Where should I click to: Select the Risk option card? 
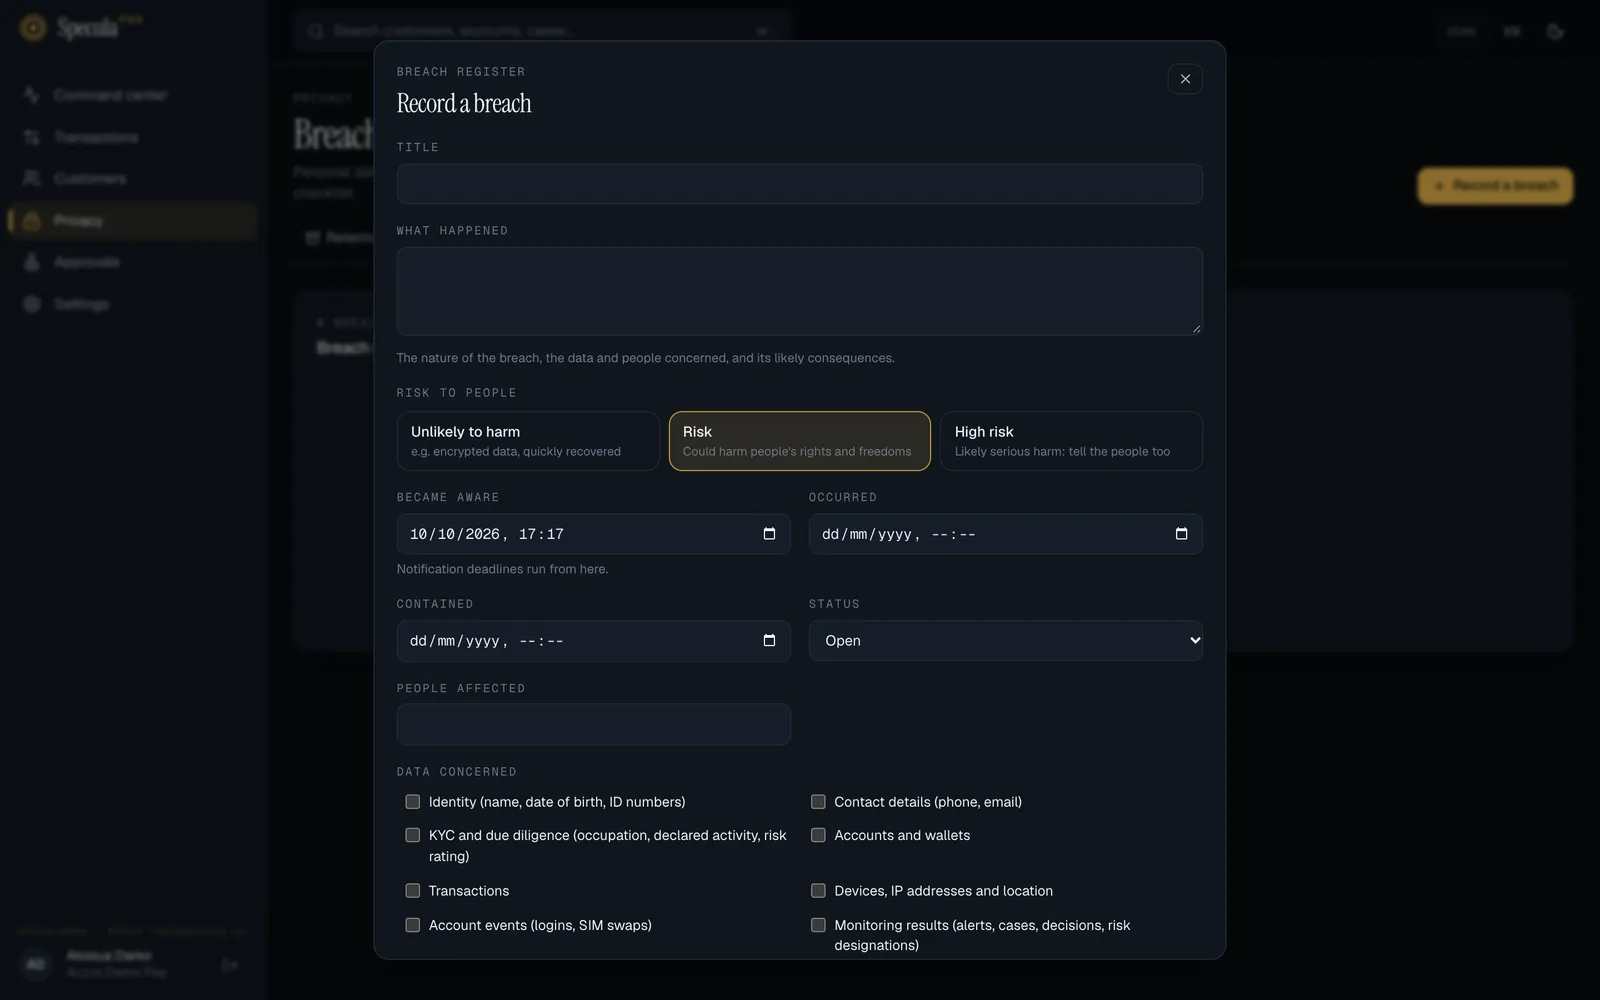coord(799,441)
